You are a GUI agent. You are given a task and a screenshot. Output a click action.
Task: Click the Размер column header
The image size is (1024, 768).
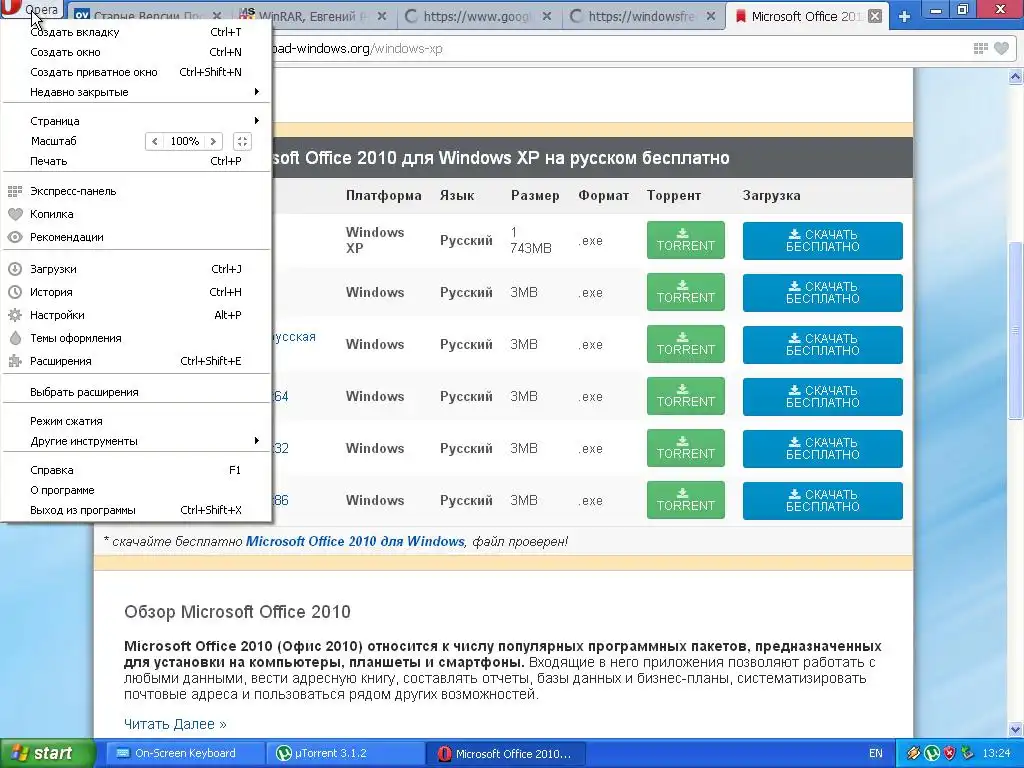[x=535, y=195]
